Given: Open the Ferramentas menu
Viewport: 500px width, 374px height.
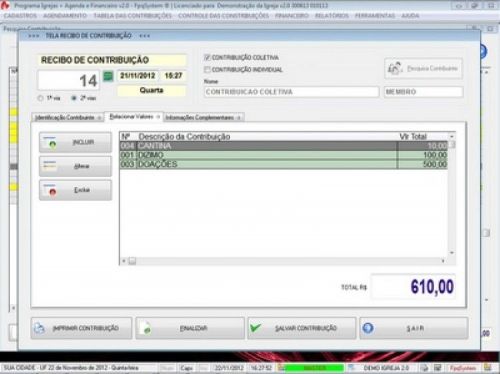Looking at the screenshot, I should click(x=375, y=16).
